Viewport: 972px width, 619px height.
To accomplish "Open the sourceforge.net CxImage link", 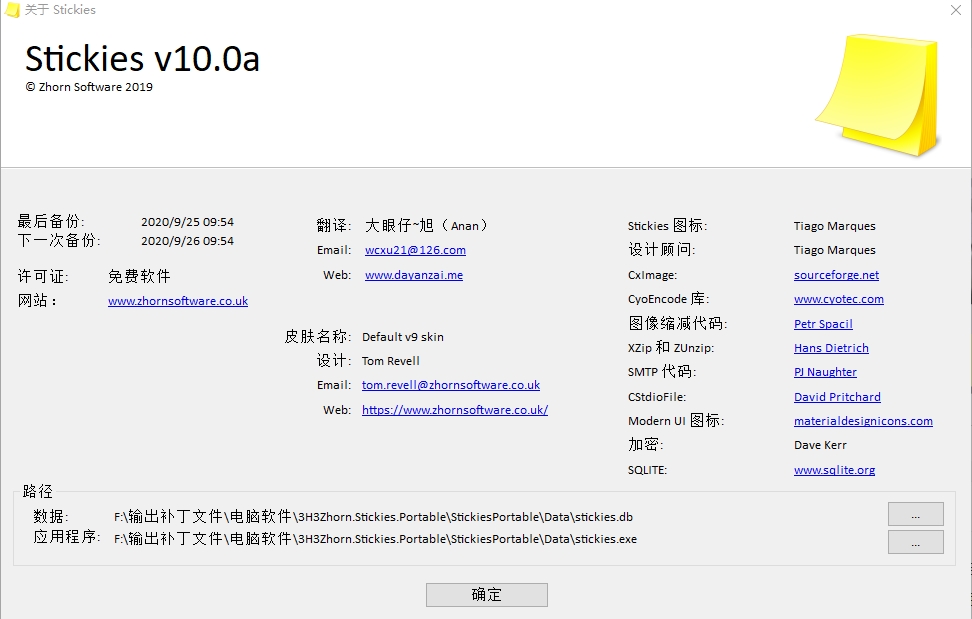I will [x=836, y=275].
